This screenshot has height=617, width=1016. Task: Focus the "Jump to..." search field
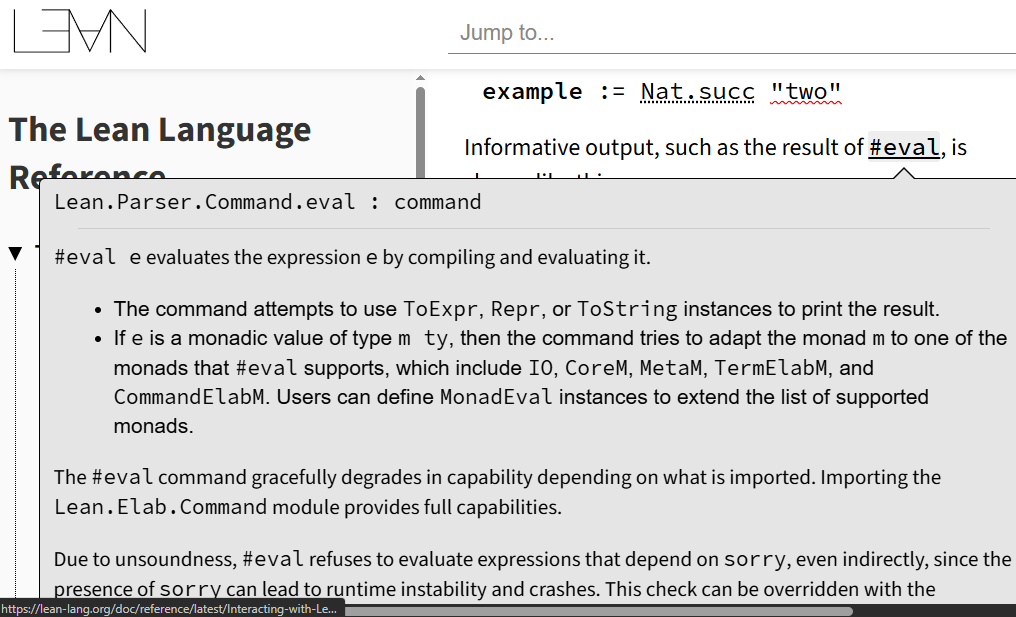[730, 33]
